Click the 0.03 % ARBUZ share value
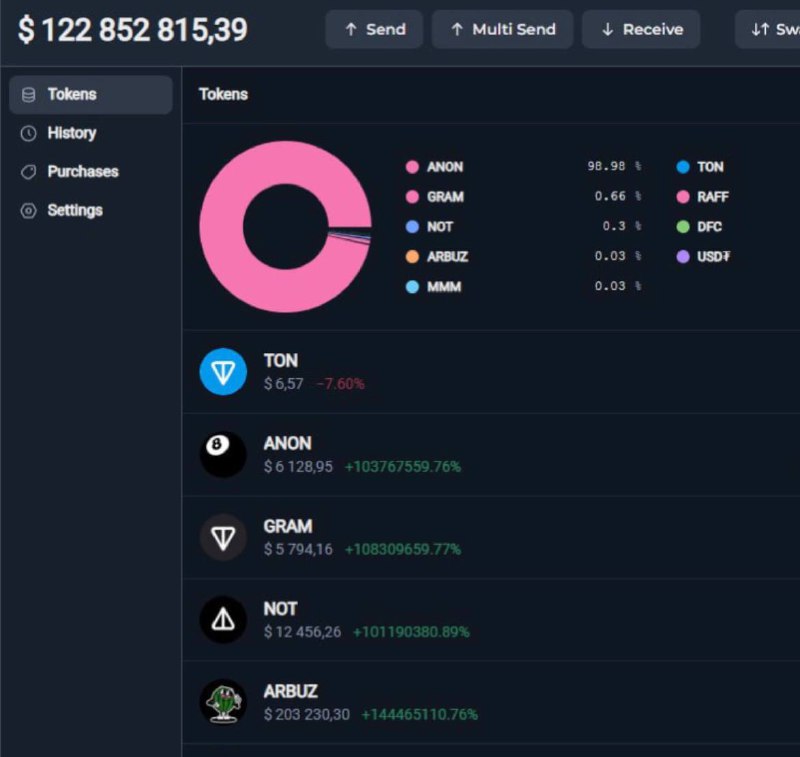Screen dimensions: 800x757 tap(618, 256)
